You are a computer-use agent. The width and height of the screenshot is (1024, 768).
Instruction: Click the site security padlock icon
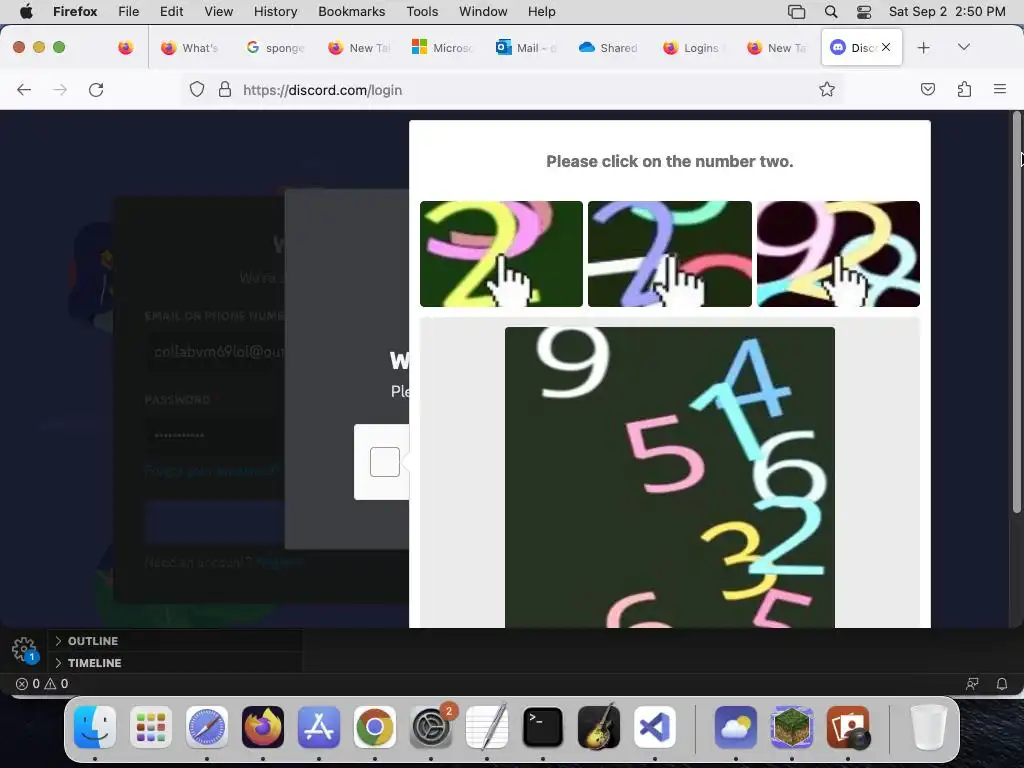[225, 89]
